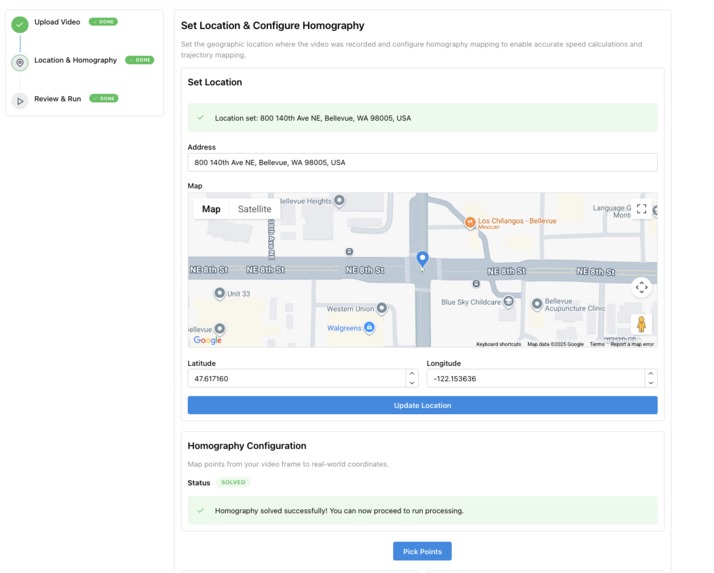Click the Los Chilangos - Bellevue label

[x=517, y=221]
